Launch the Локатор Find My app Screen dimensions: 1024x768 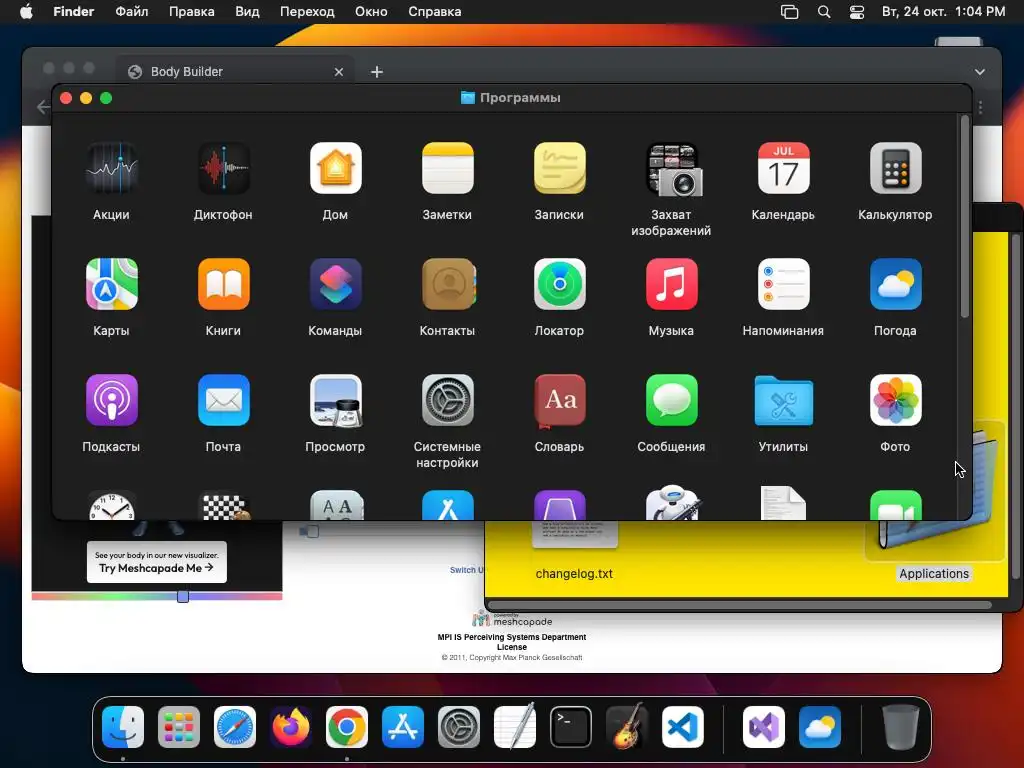pyautogui.click(x=560, y=284)
